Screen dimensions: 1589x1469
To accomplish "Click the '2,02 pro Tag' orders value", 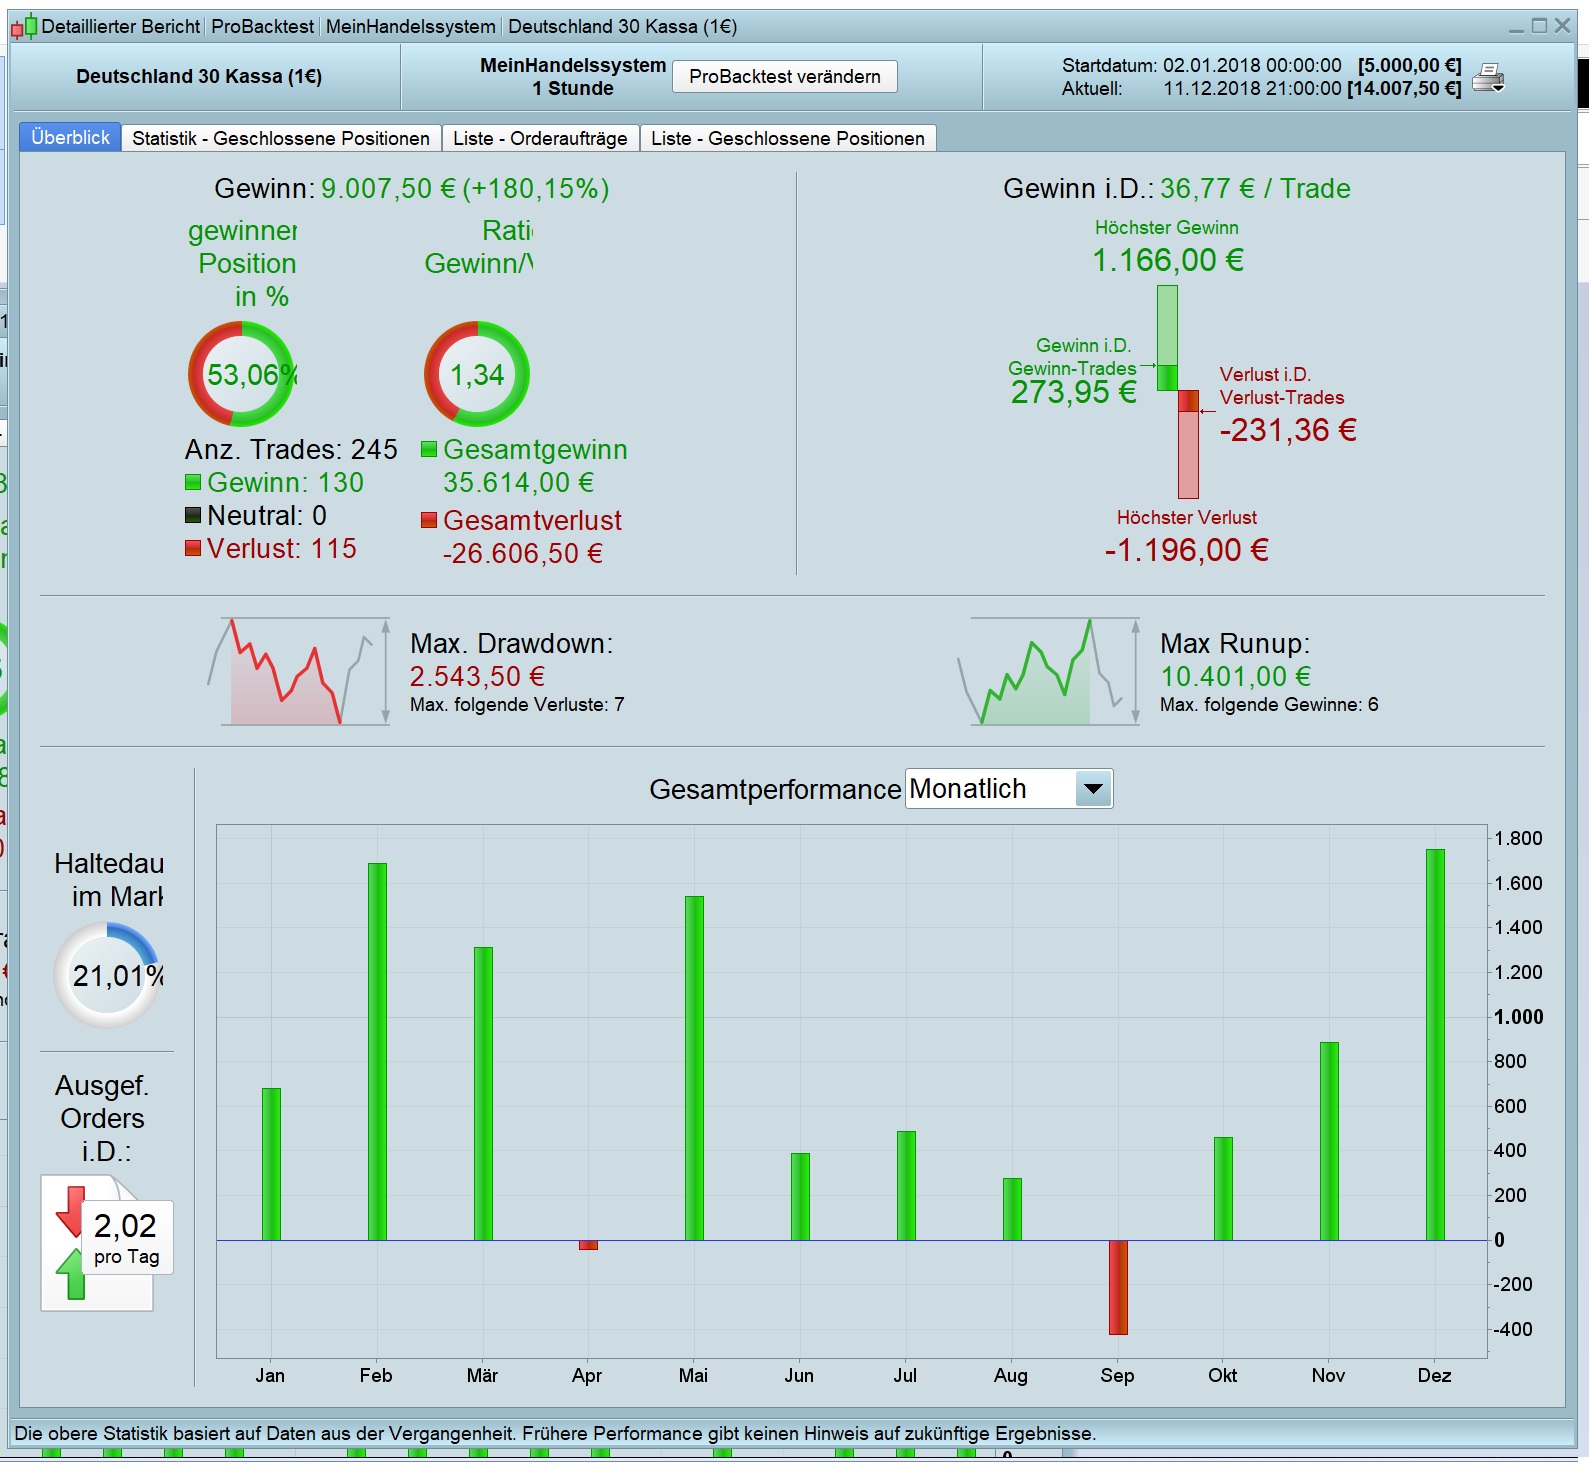I will pos(126,1237).
